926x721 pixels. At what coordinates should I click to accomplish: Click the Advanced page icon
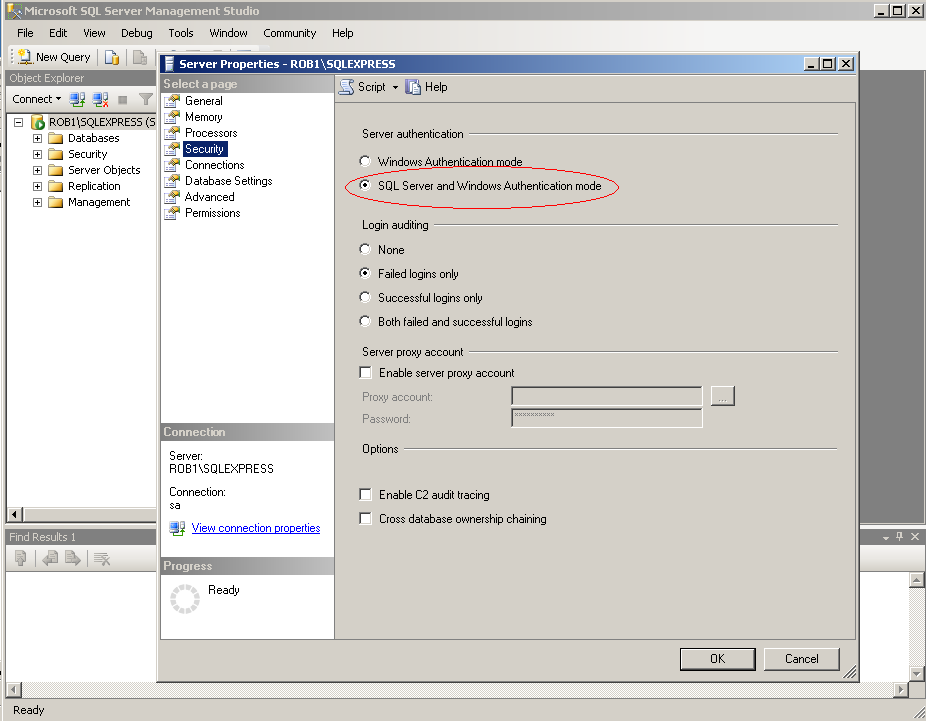(x=172, y=197)
